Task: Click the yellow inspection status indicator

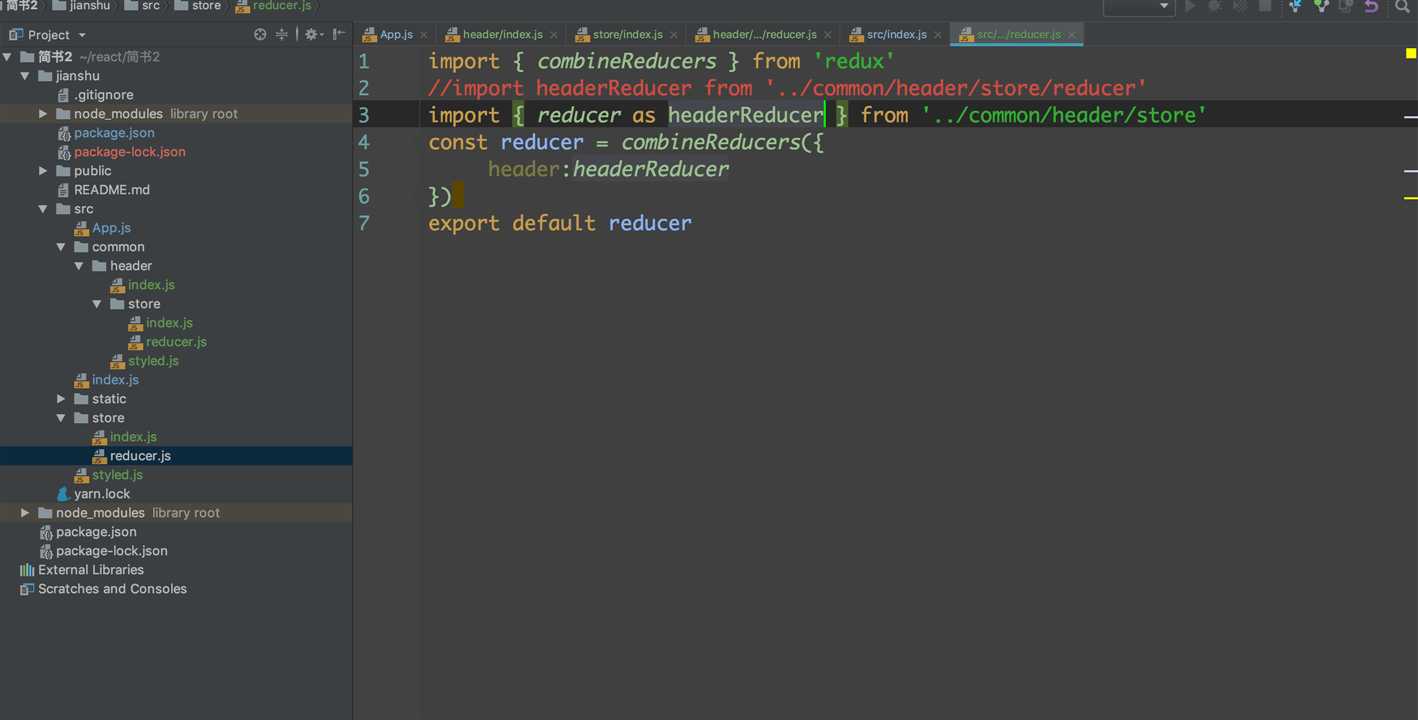Action: pos(1411,54)
